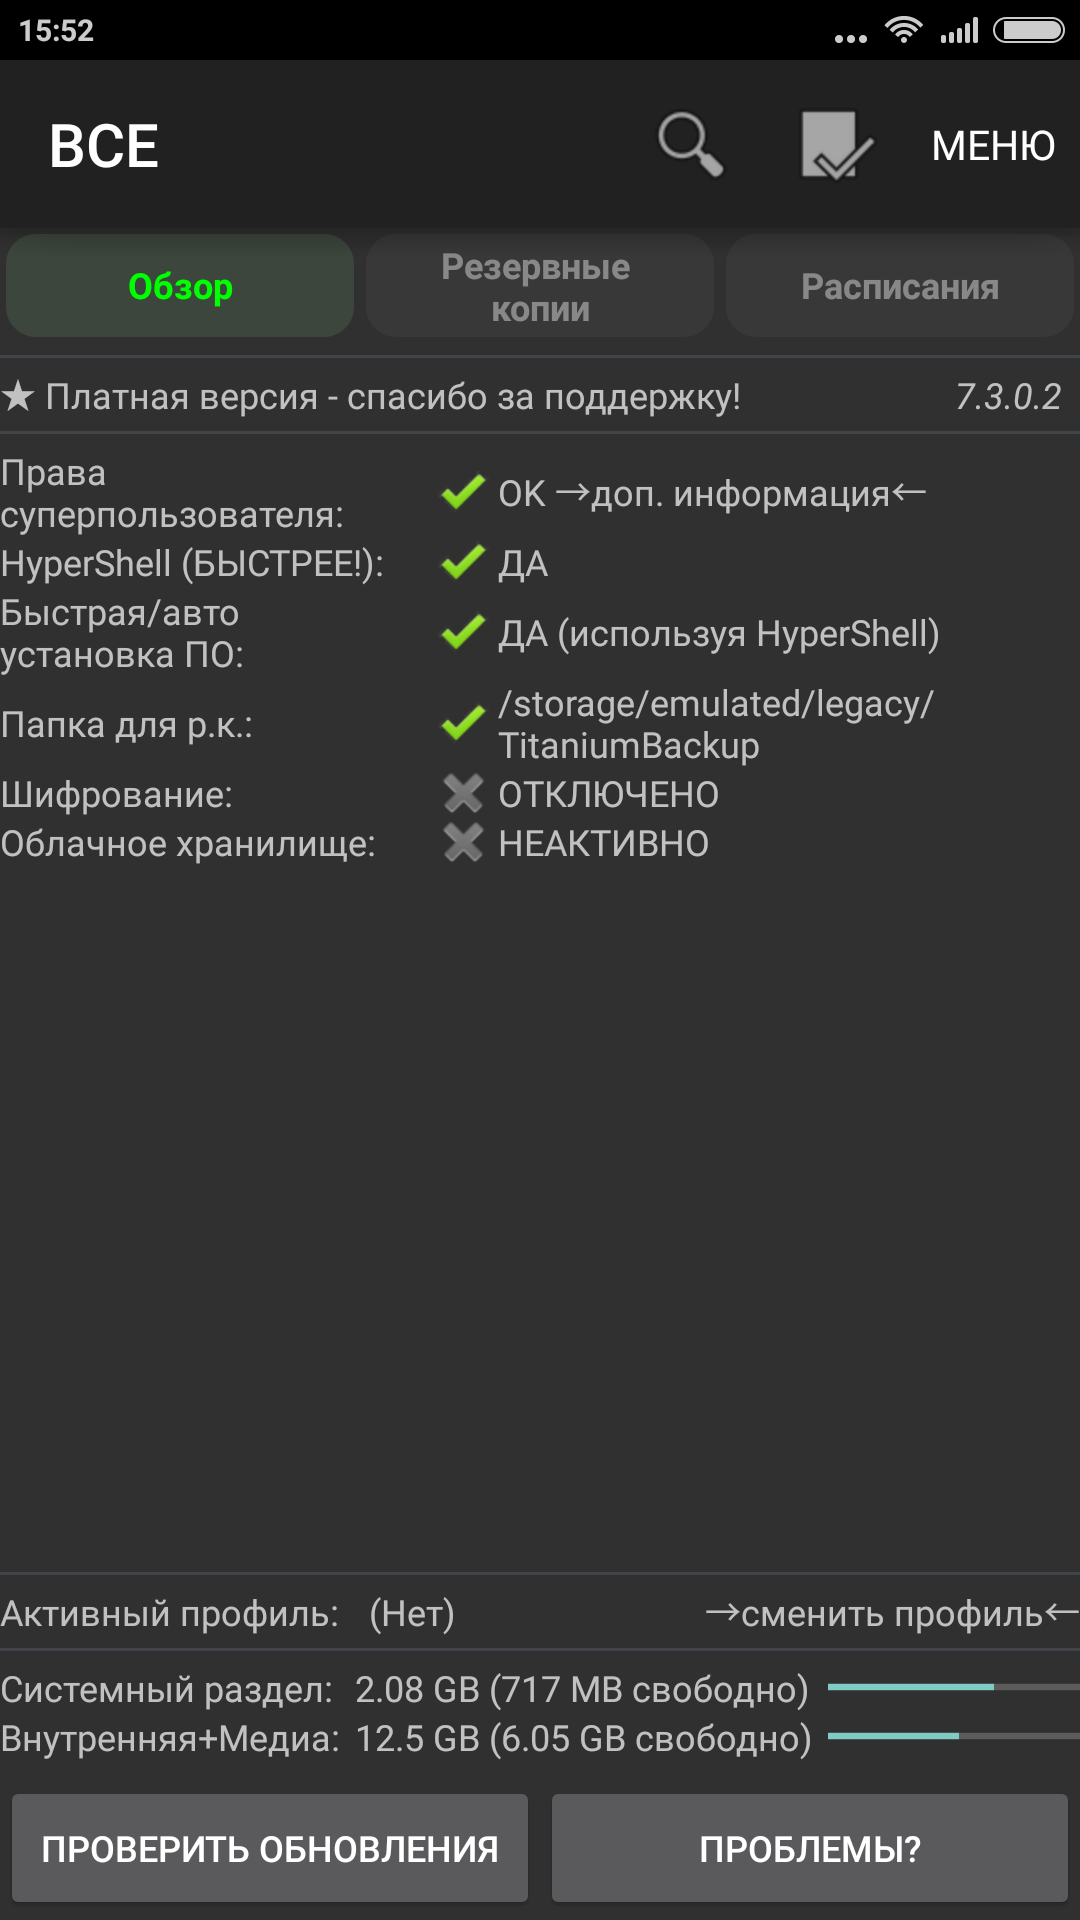Screen dimensions: 1080x1920
Task: Tap сменить профиль link
Action: click(x=892, y=1614)
